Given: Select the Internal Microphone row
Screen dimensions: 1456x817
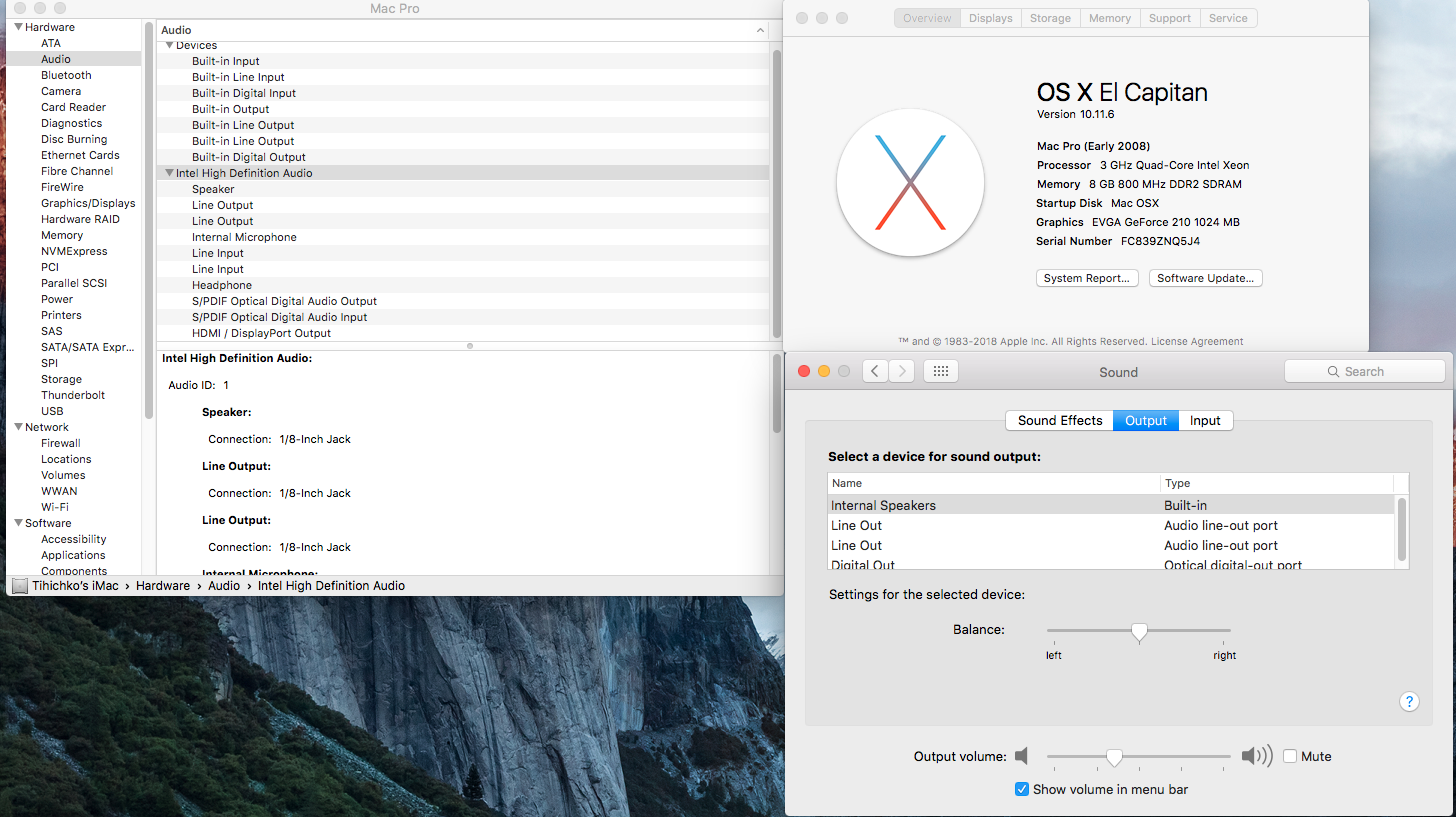Looking at the screenshot, I should click(464, 237).
